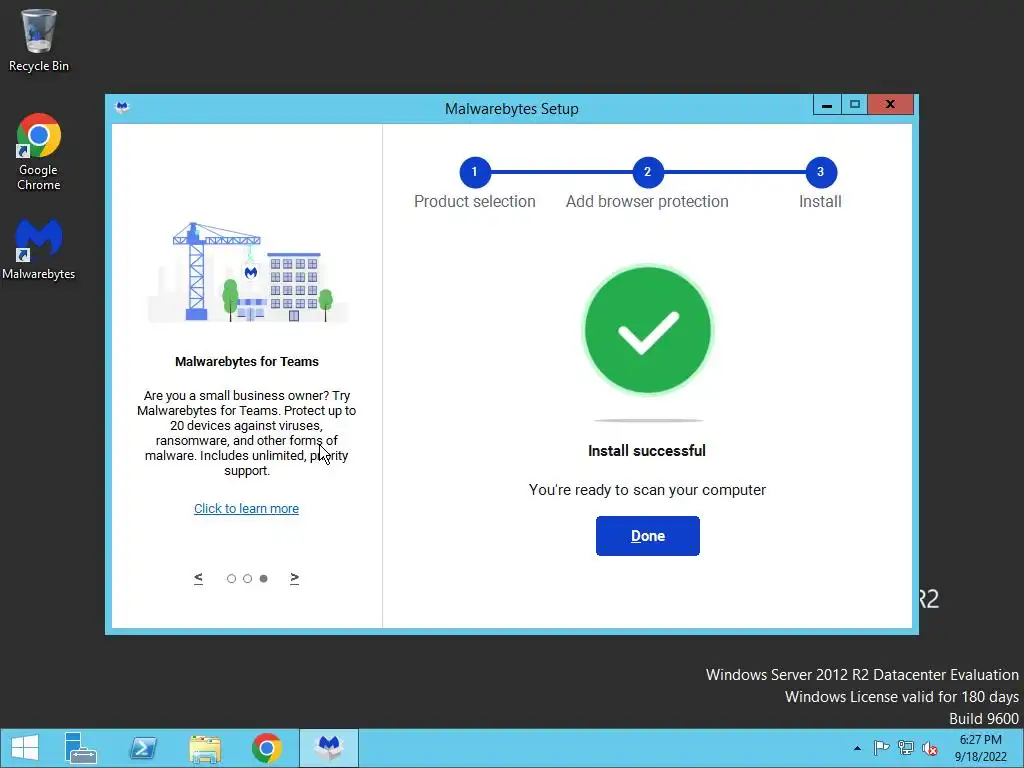This screenshot has width=1024, height=768.
Task: Click the Malwarebytes logo in the title bar
Action: 122,108
